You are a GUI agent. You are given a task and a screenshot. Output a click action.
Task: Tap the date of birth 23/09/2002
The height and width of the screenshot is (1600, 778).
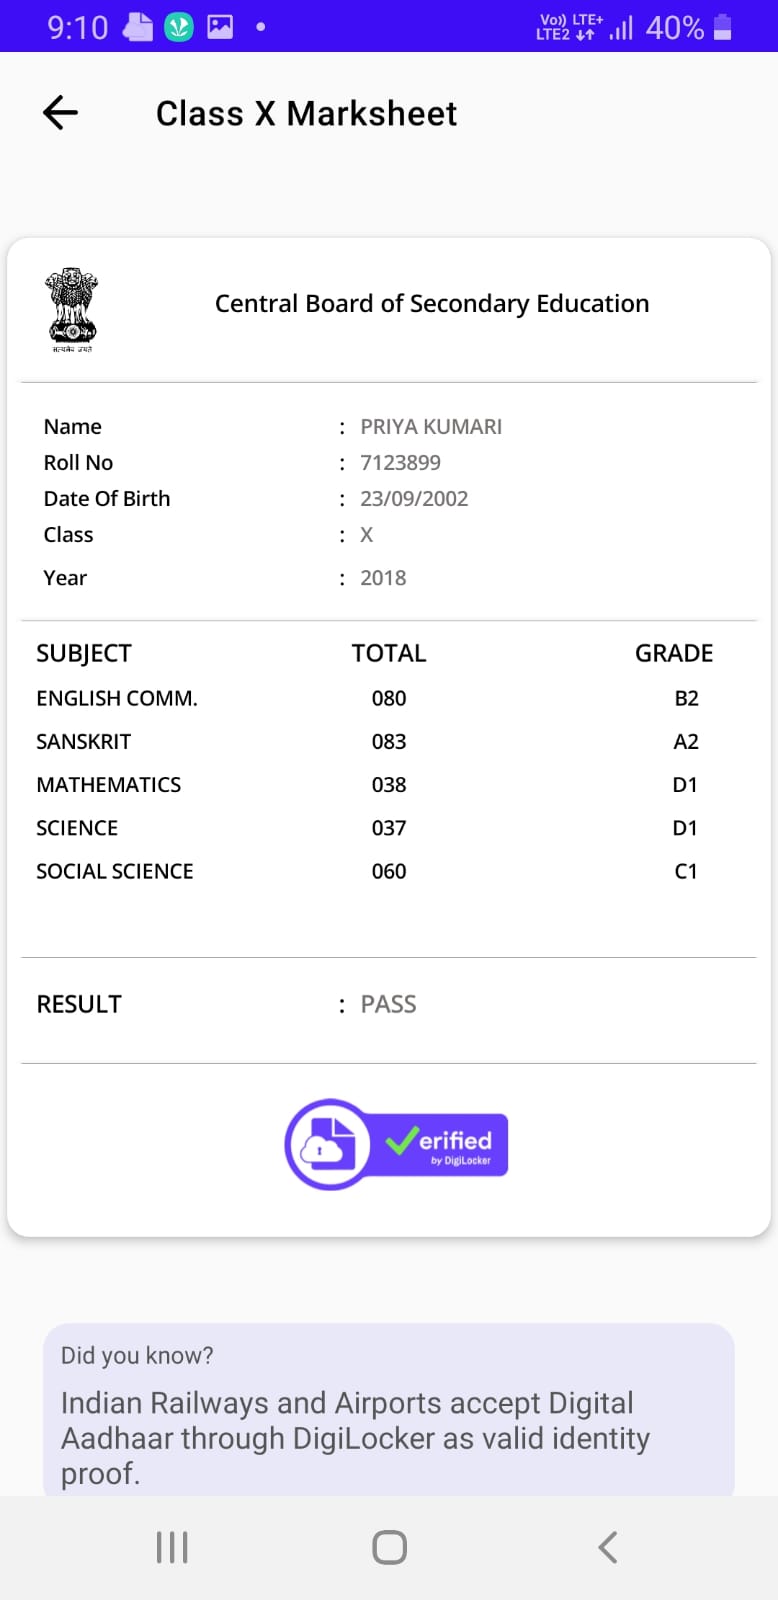coord(414,499)
